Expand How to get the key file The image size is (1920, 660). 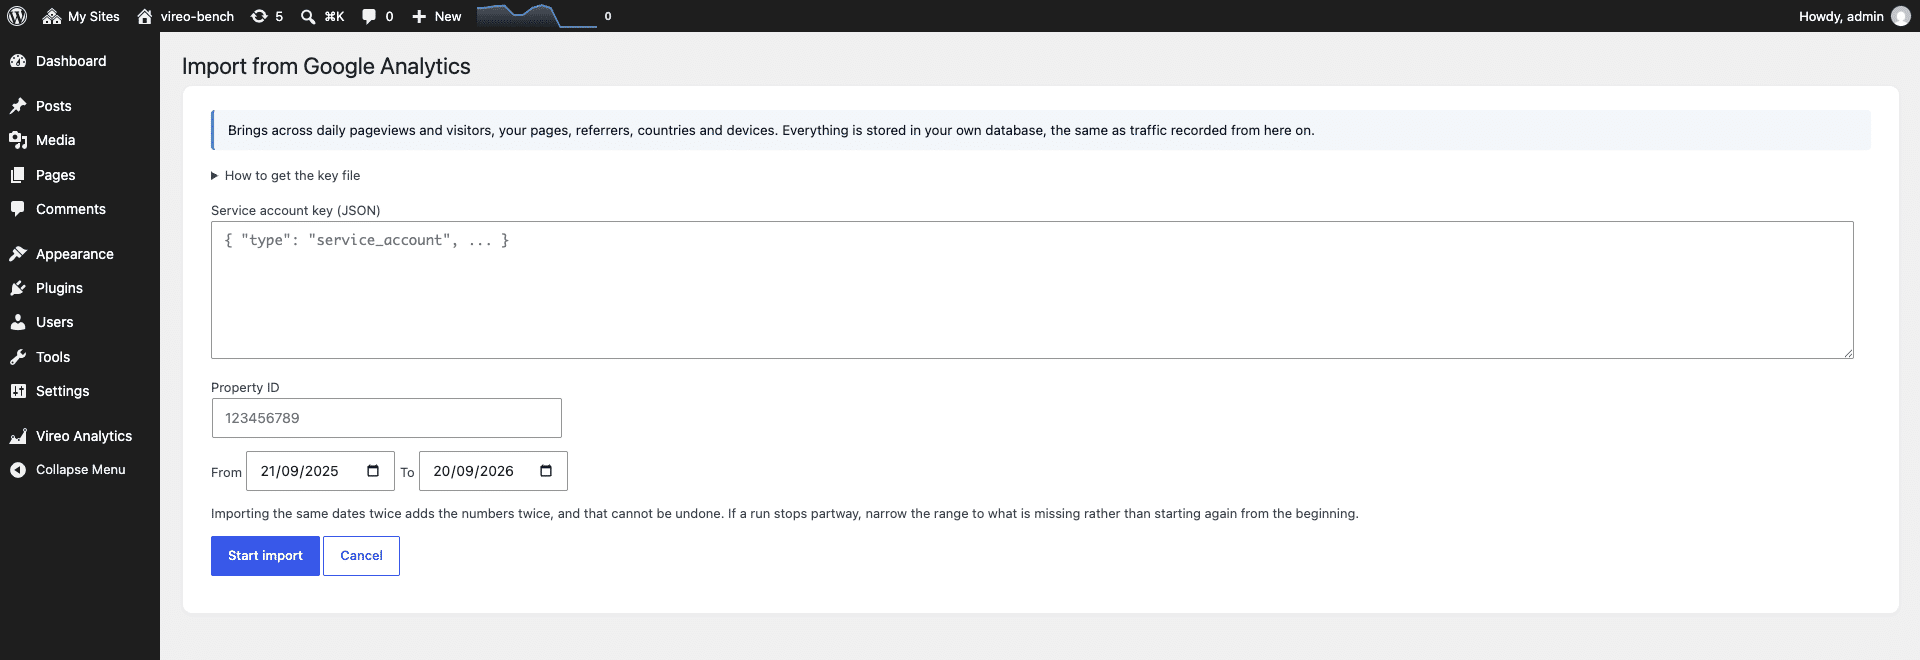tap(286, 176)
